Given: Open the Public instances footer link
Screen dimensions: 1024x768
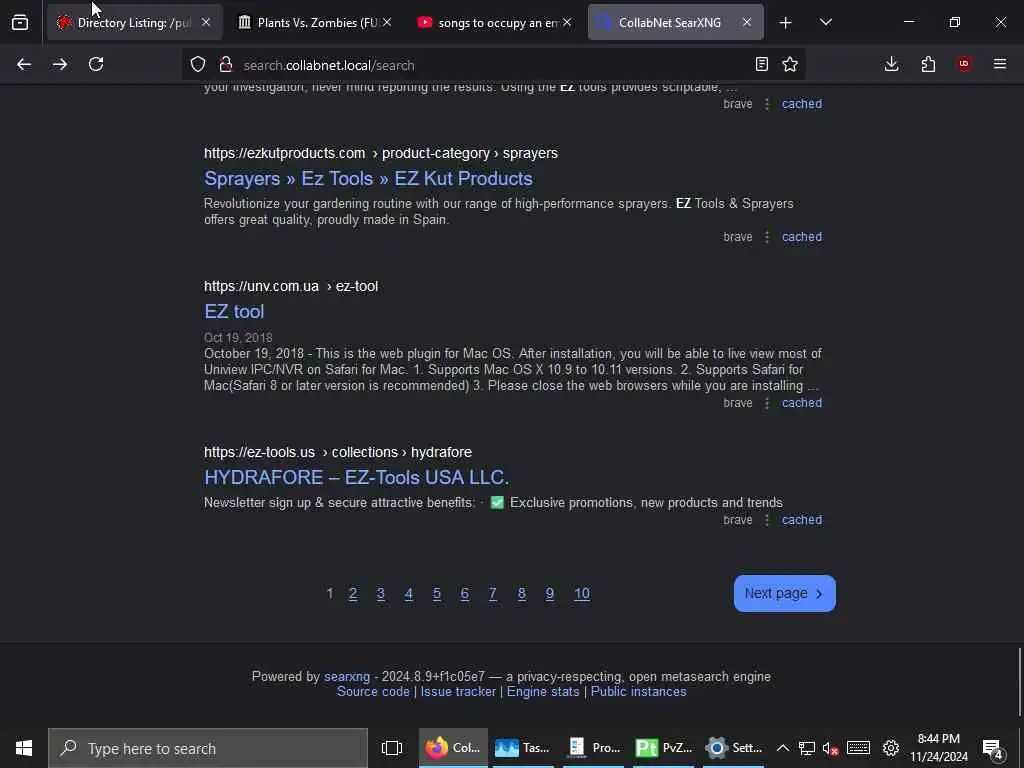Looking at the screenshot, I should point(639,692).
